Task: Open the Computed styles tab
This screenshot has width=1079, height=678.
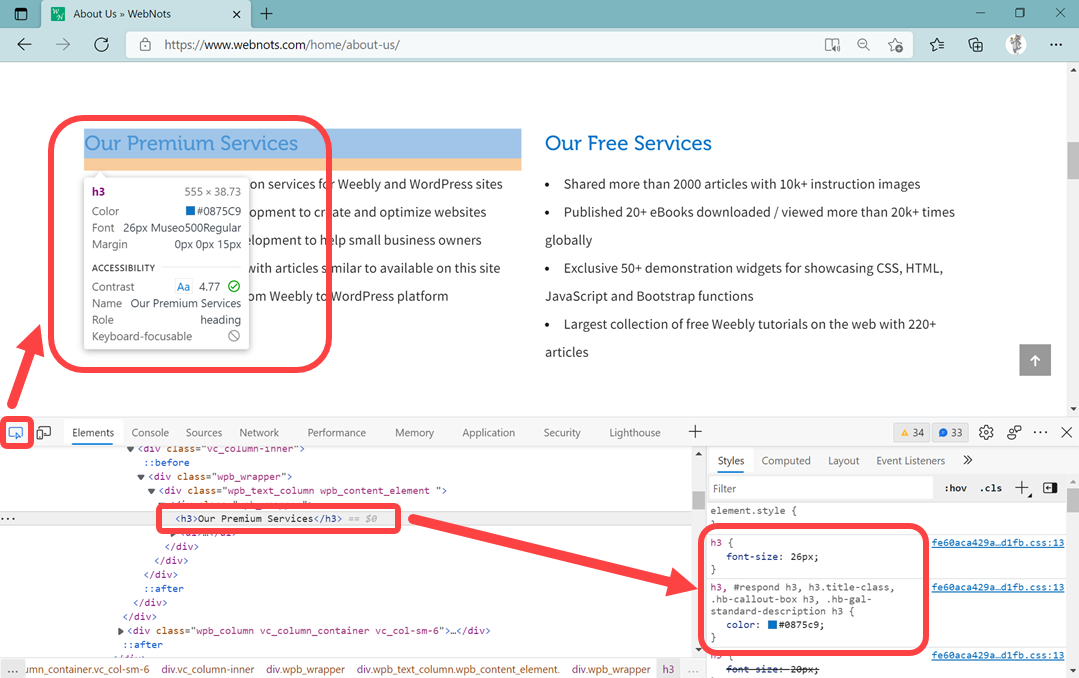Action: [x=786, y=461]
